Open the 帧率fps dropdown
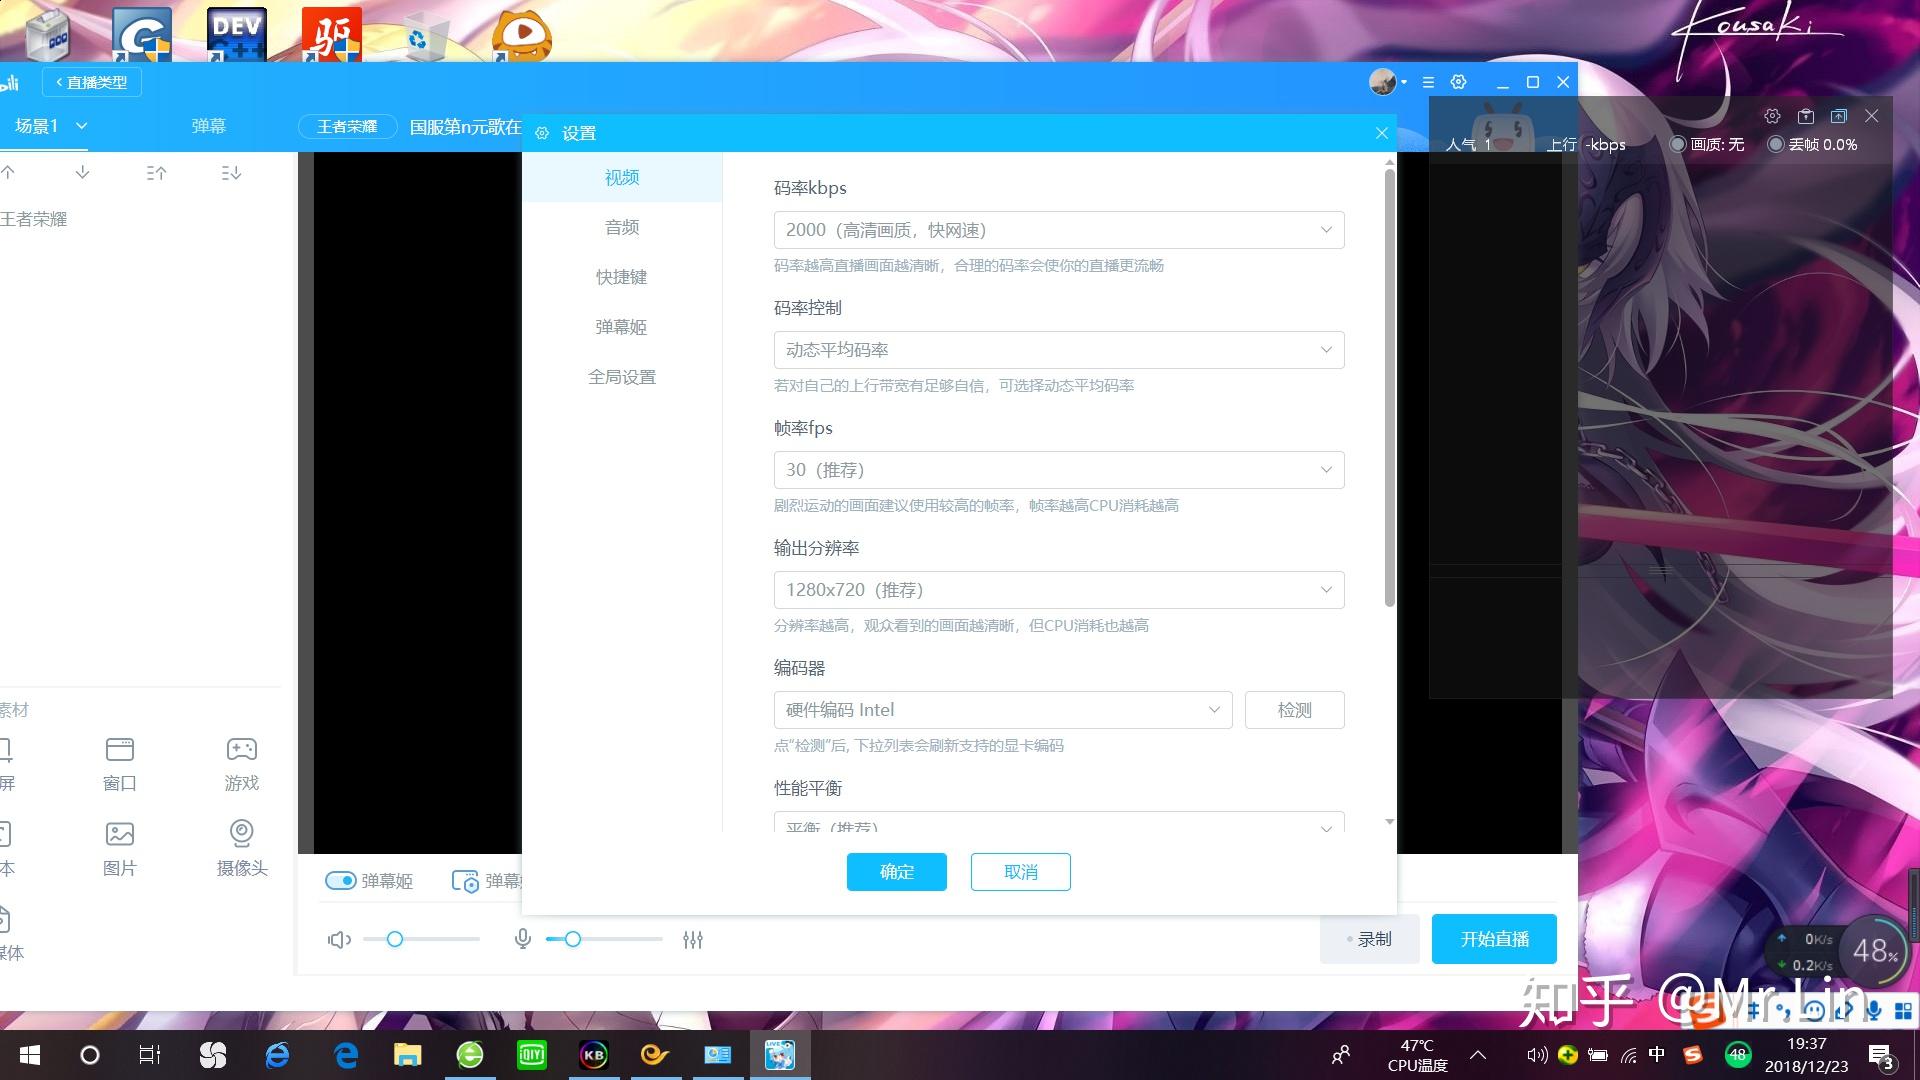The height and width of the screenshot is (1080, 1920). point(1058,470)
